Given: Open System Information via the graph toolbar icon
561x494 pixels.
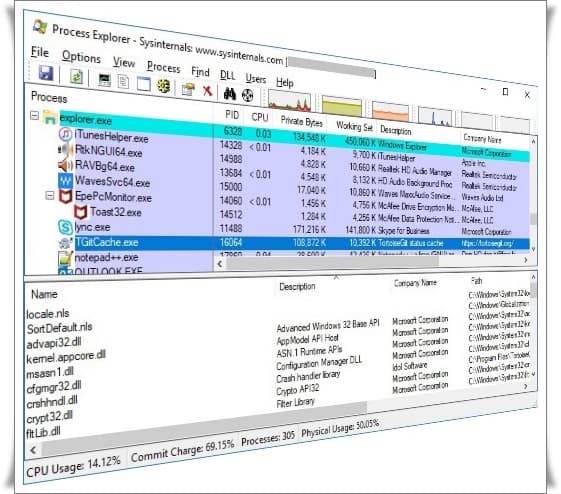Looking at the screenshot, I should (104, 80).
